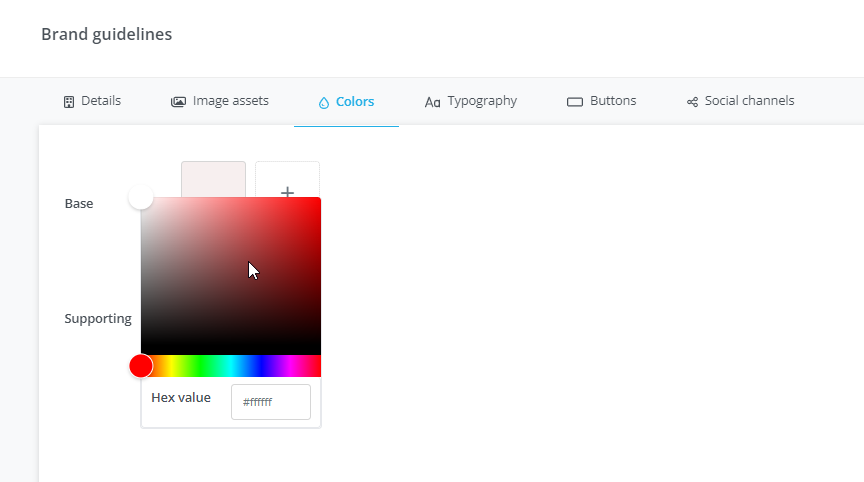This screenshot has height=482, width=864.
Task: Switch to the Typography tab
Action: tap(471, 101)
